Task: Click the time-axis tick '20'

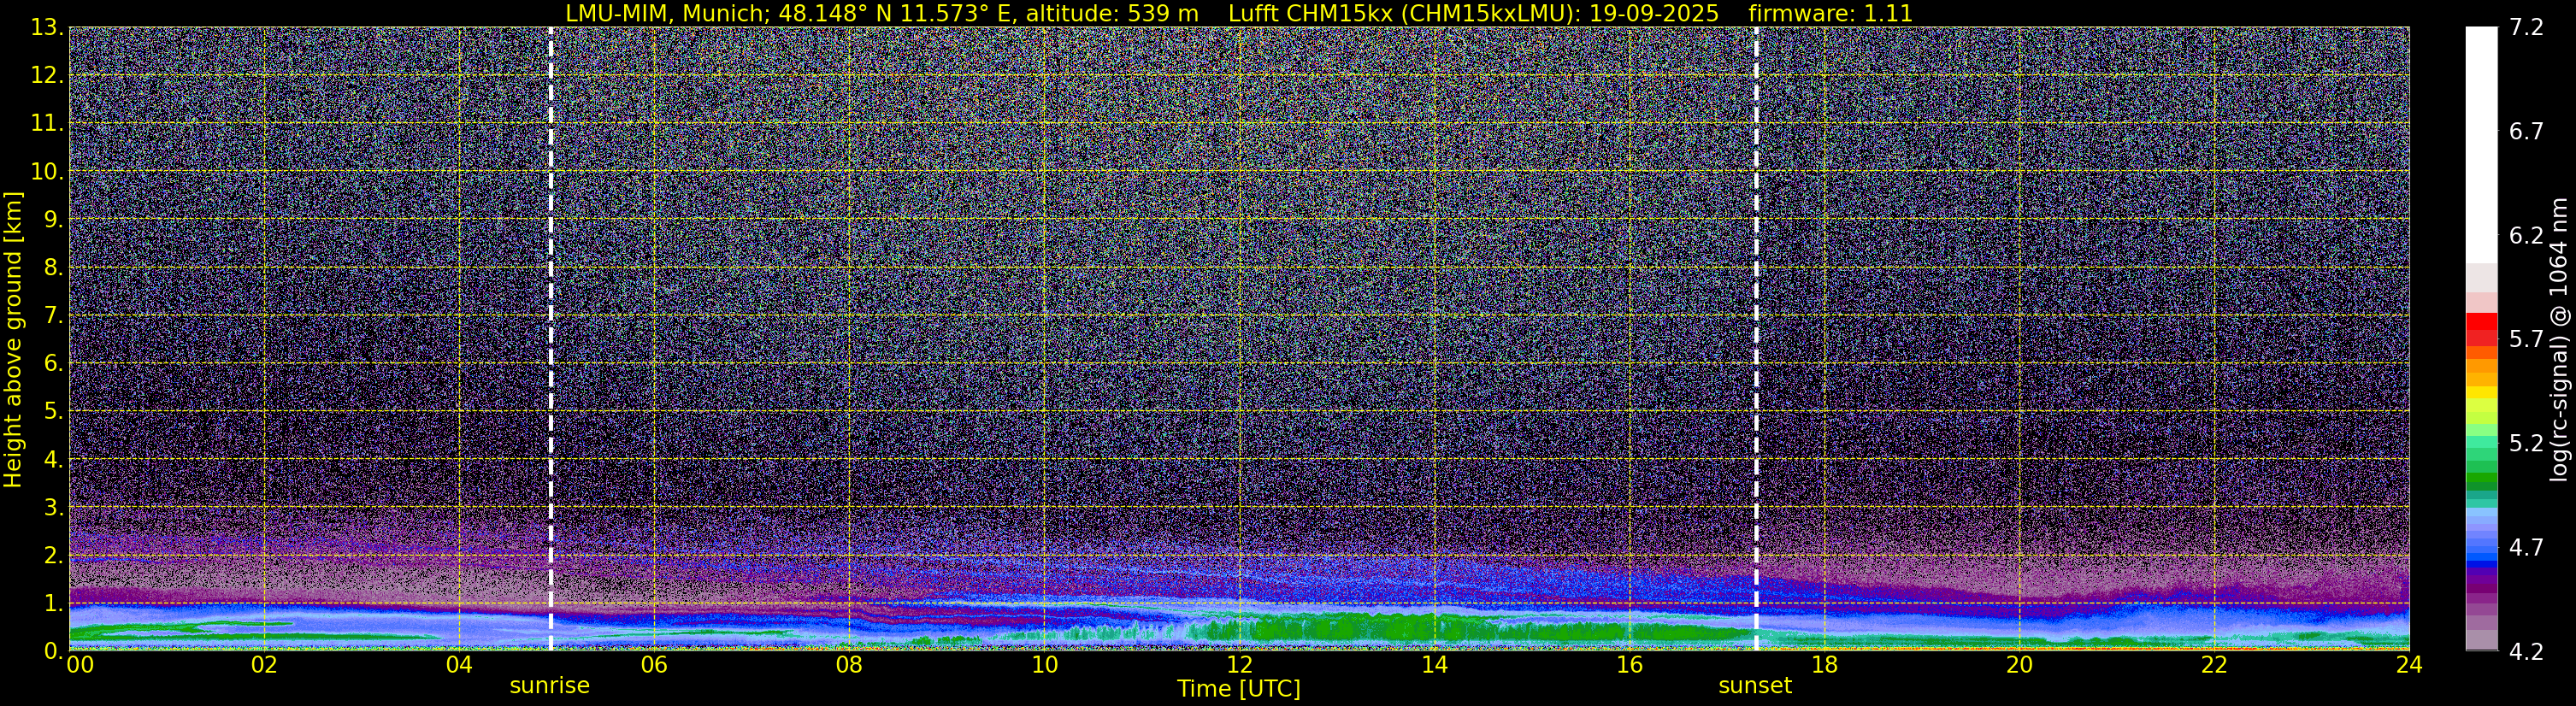Action: point(2019,665)
